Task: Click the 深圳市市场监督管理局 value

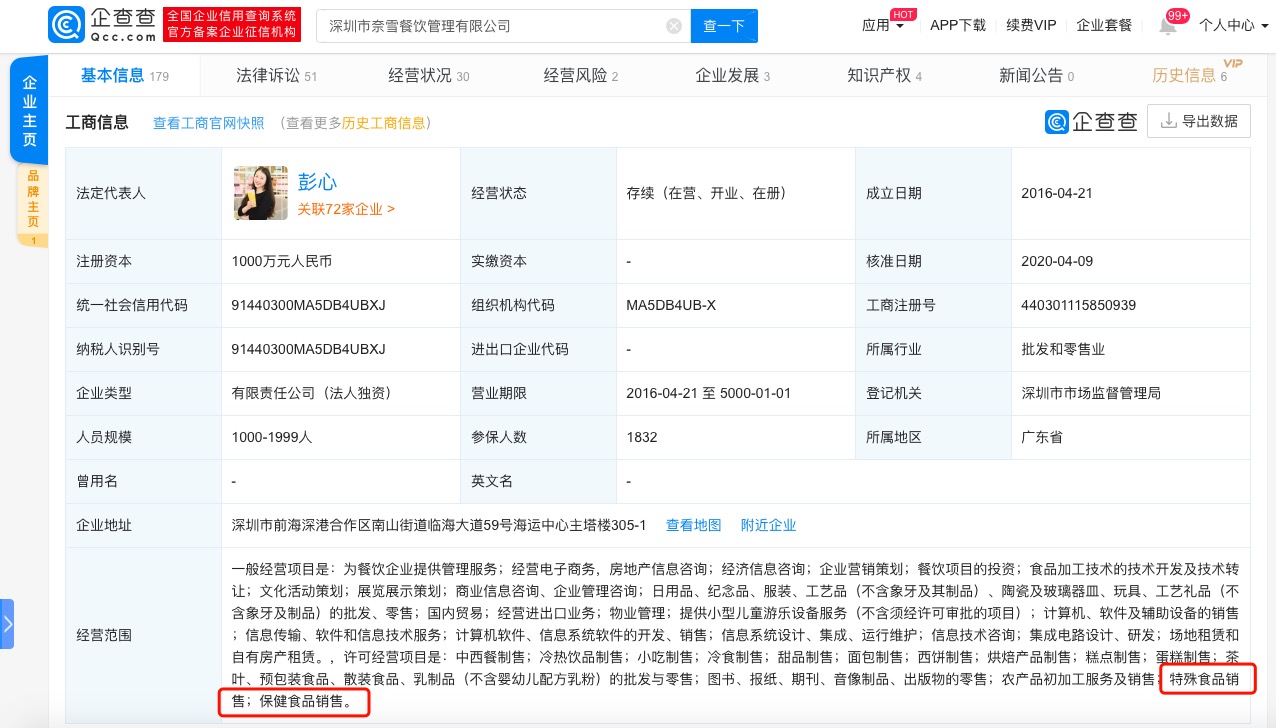Action: click(x=1091, y=393)
